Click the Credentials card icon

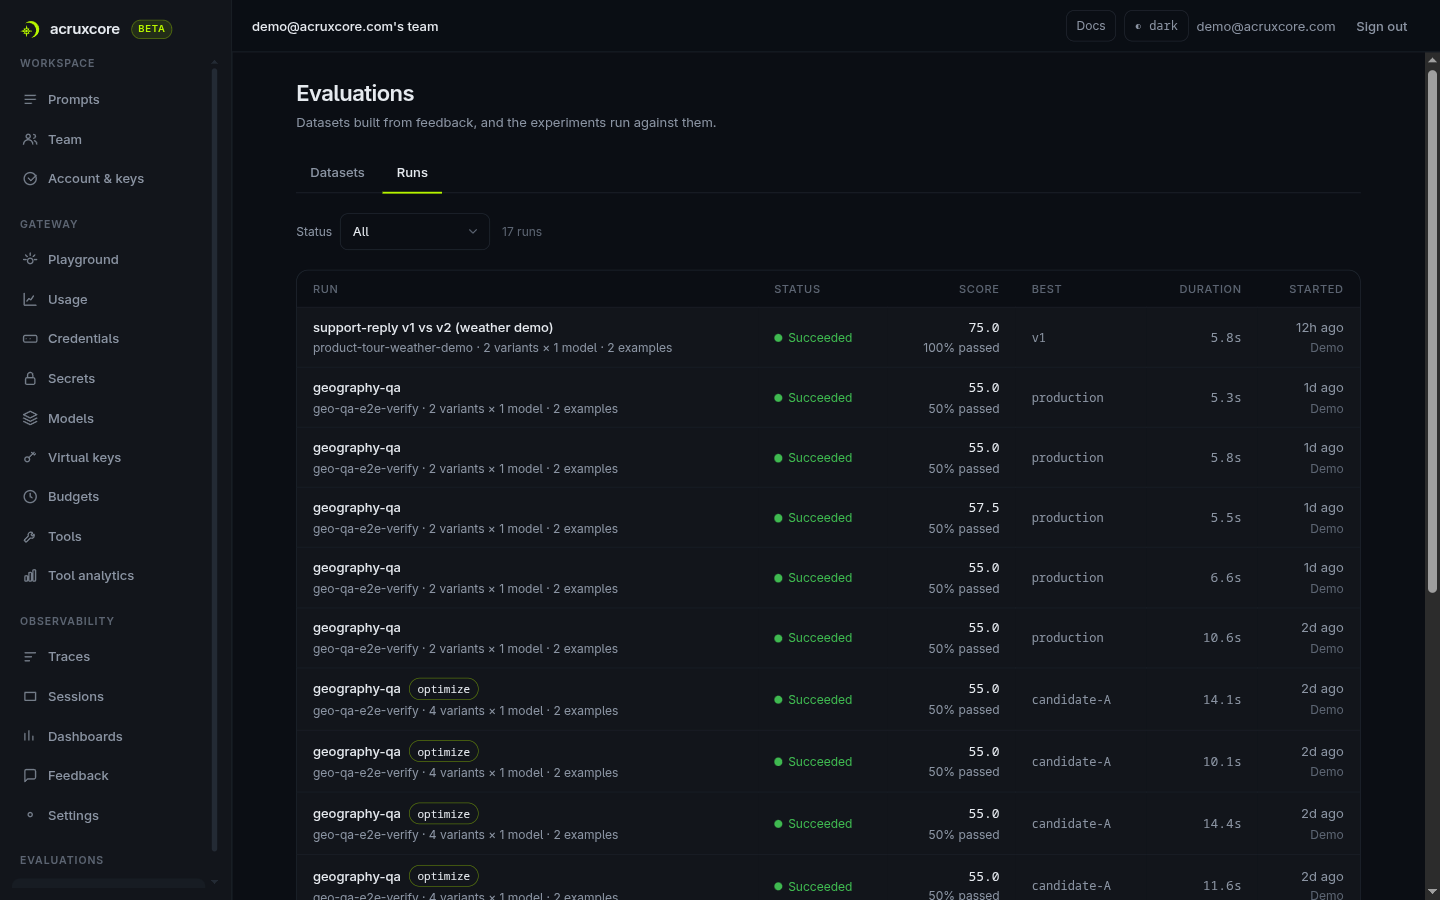click(30, 338)
